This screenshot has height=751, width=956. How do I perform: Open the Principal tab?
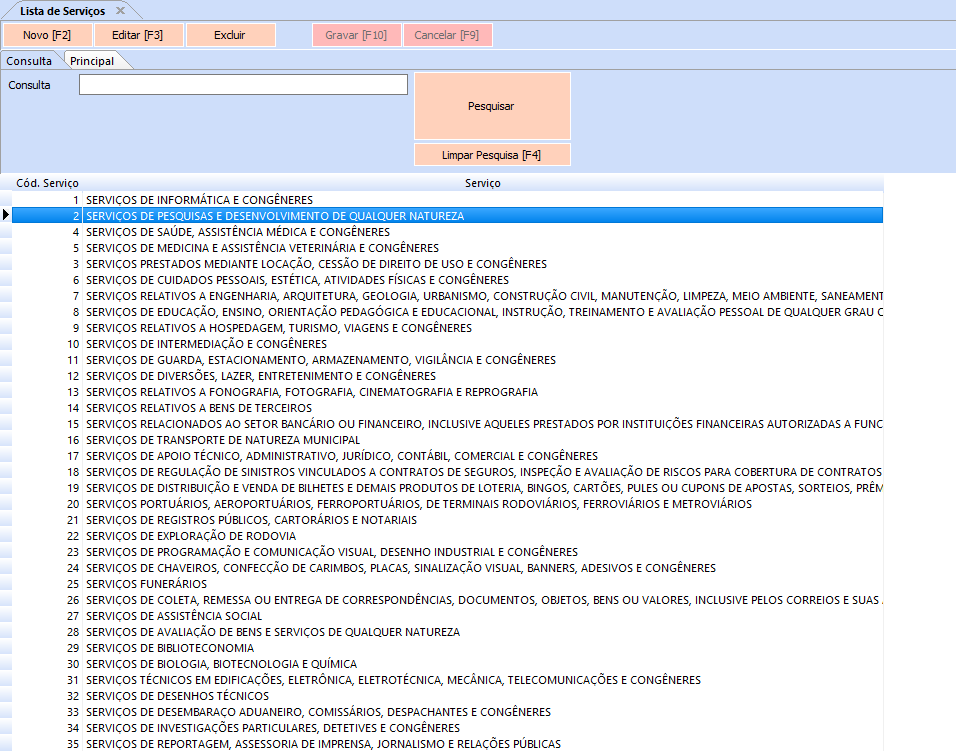92,61
